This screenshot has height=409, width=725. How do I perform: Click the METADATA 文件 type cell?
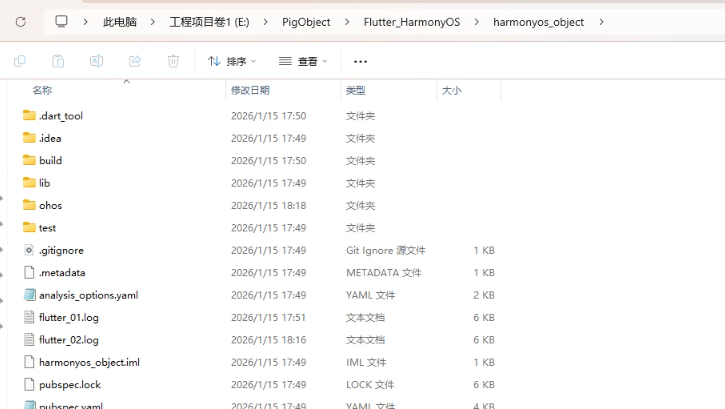click(384, 273)
